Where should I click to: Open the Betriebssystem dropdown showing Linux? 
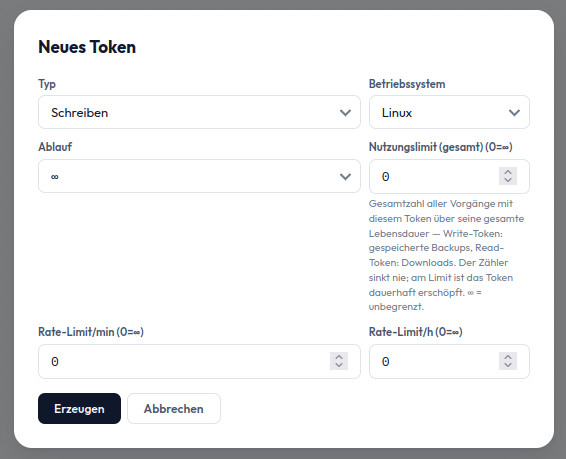pyautogui.click(x=449, y=112)
